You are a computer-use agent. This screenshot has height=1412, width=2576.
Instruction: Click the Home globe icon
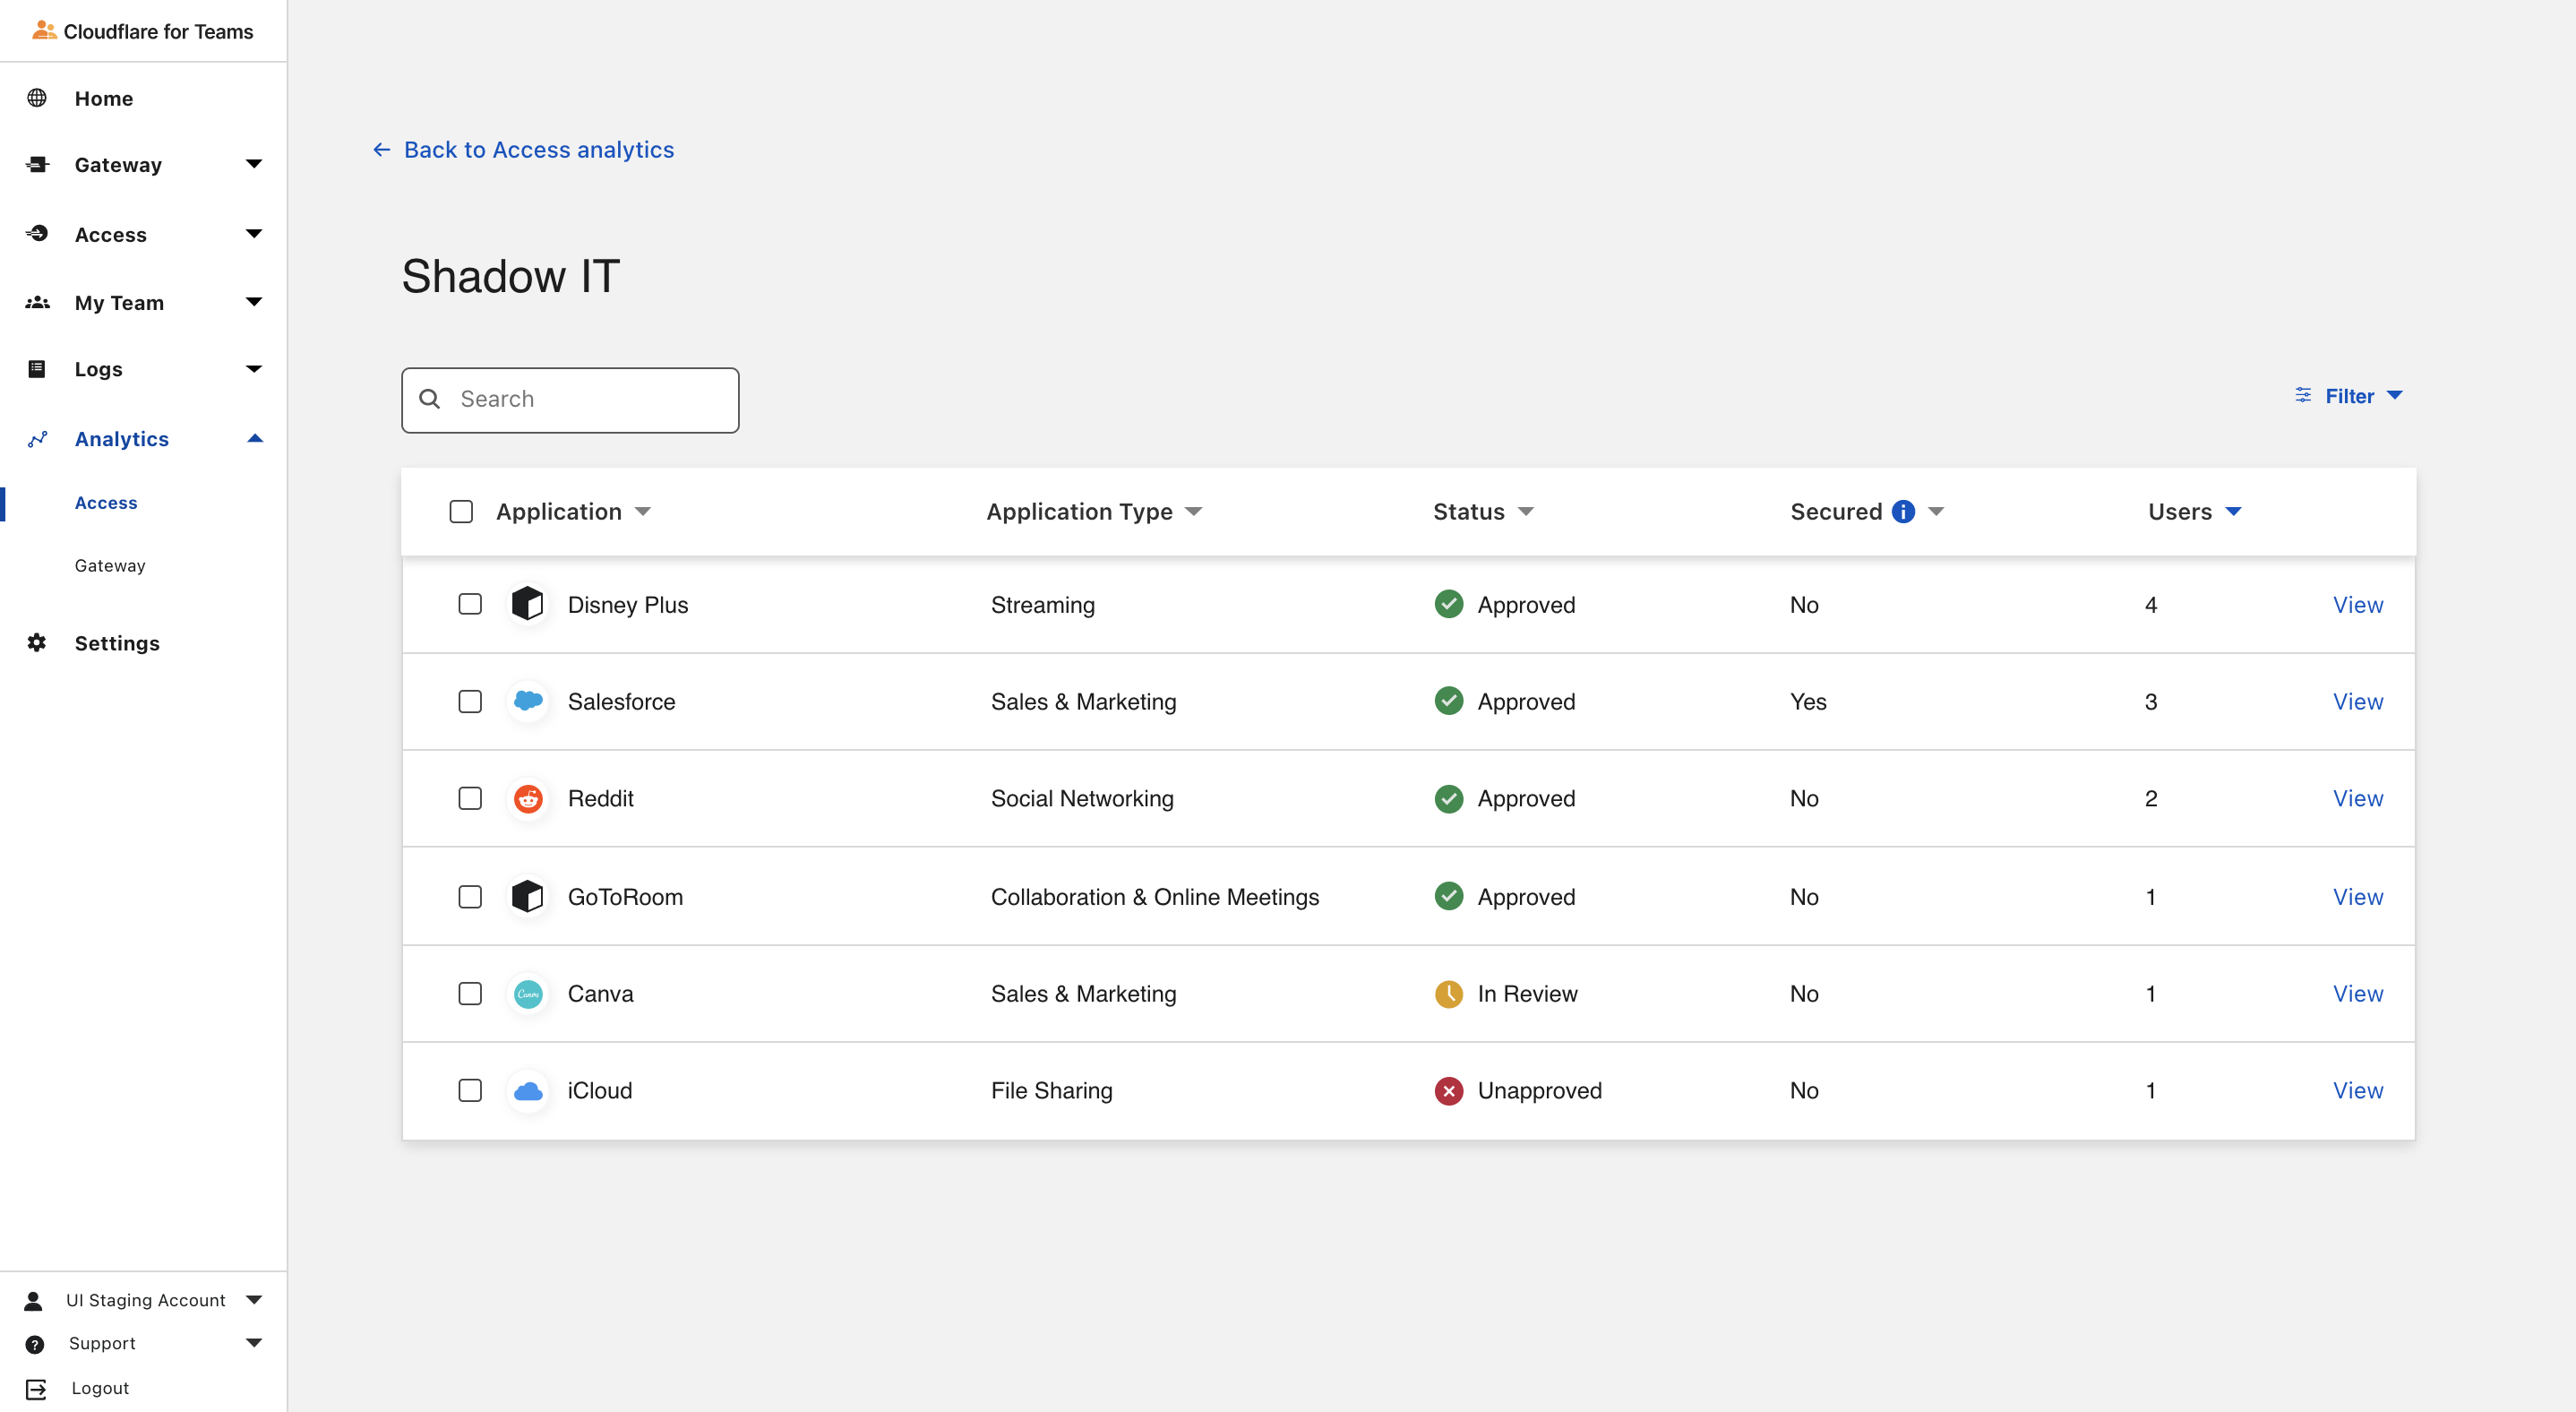(x=37, y=98)
